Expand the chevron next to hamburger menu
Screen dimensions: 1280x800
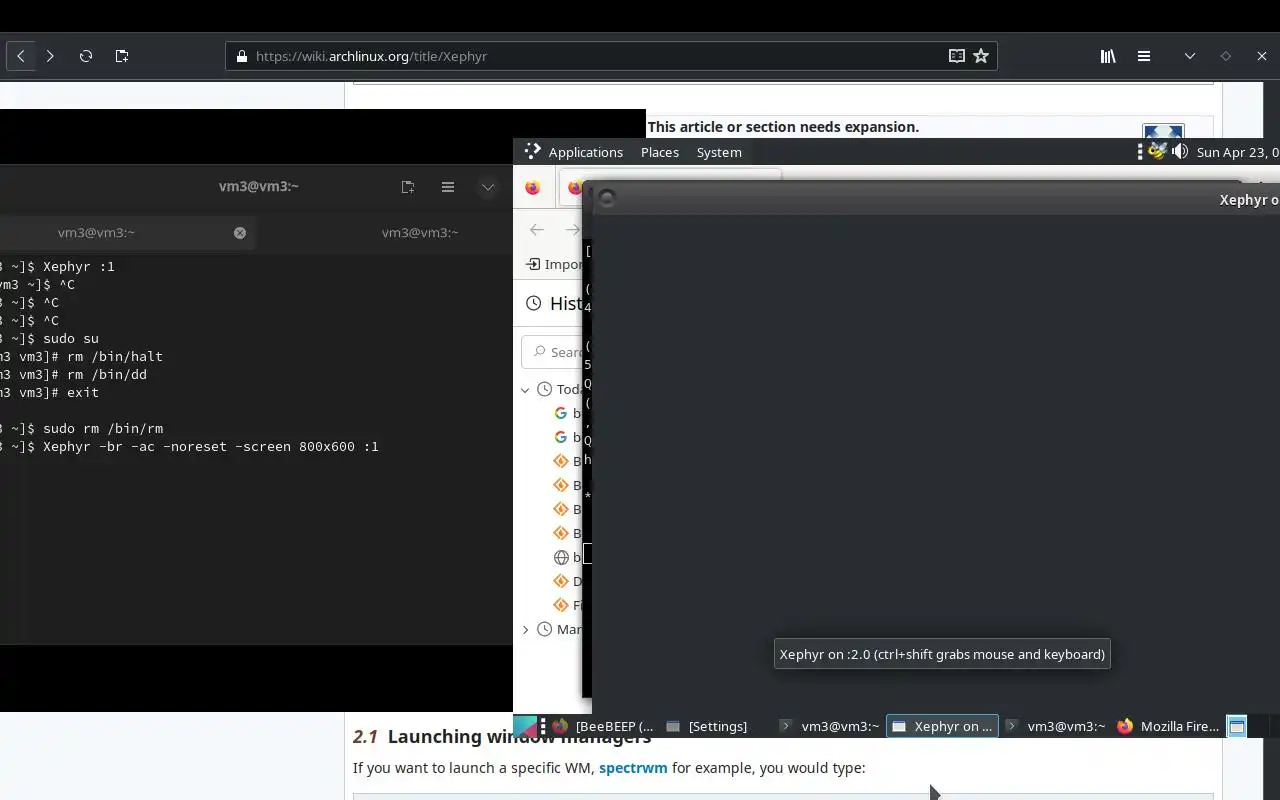click(x=1190, y=56)
